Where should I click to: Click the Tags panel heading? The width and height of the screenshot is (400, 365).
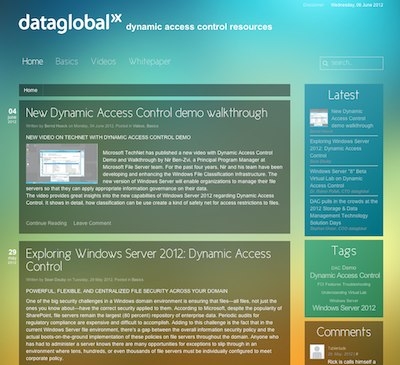click(344, 251)
